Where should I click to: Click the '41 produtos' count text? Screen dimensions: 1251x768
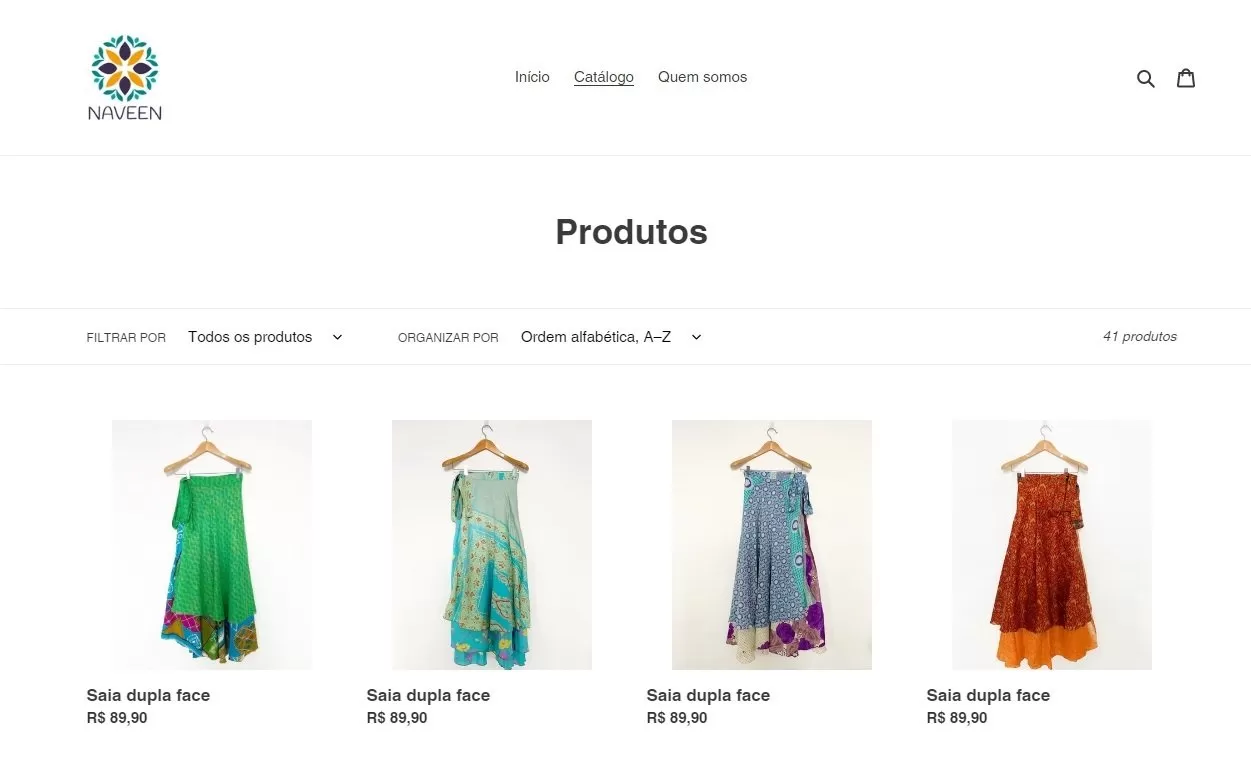[x=1140, y=337]
